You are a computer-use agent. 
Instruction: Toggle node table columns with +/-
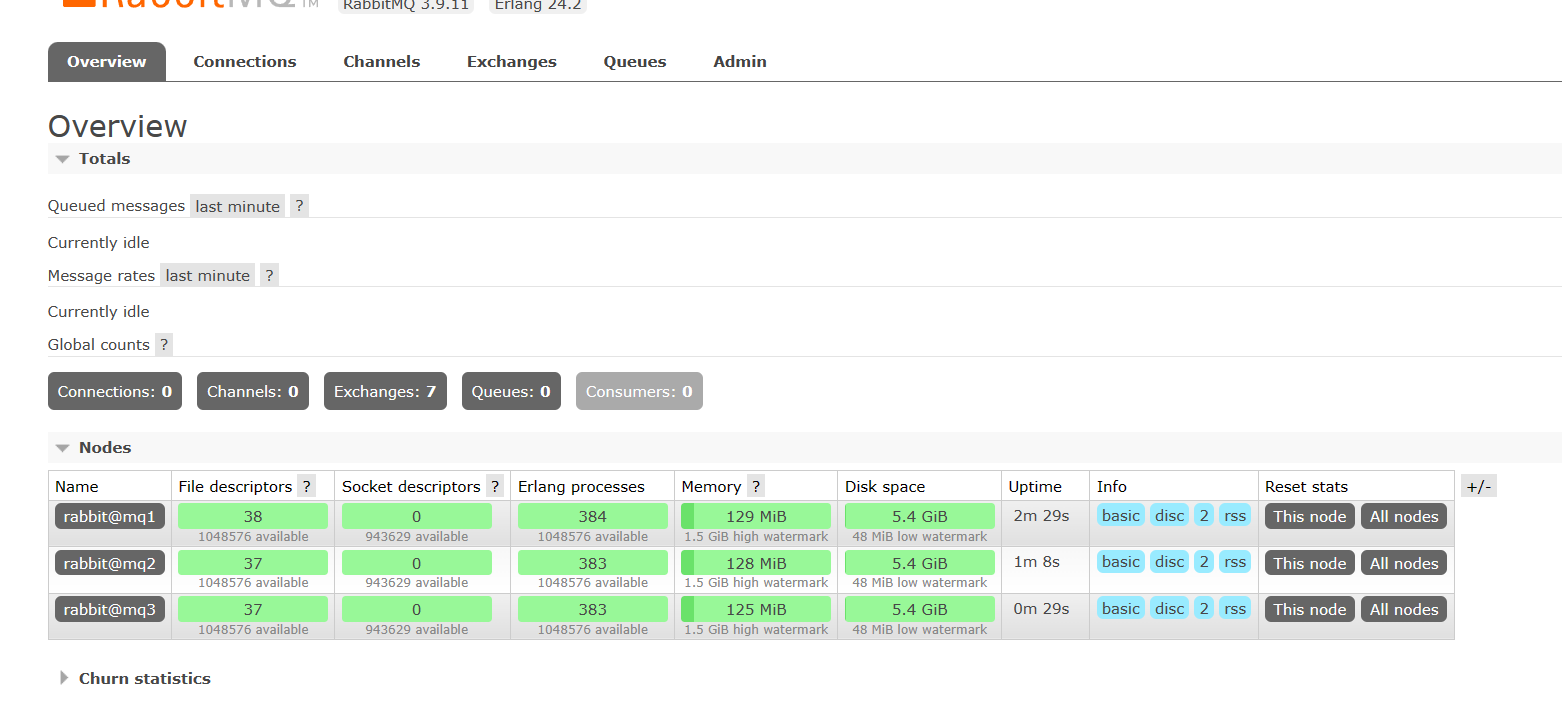[x=1479, y=486]
